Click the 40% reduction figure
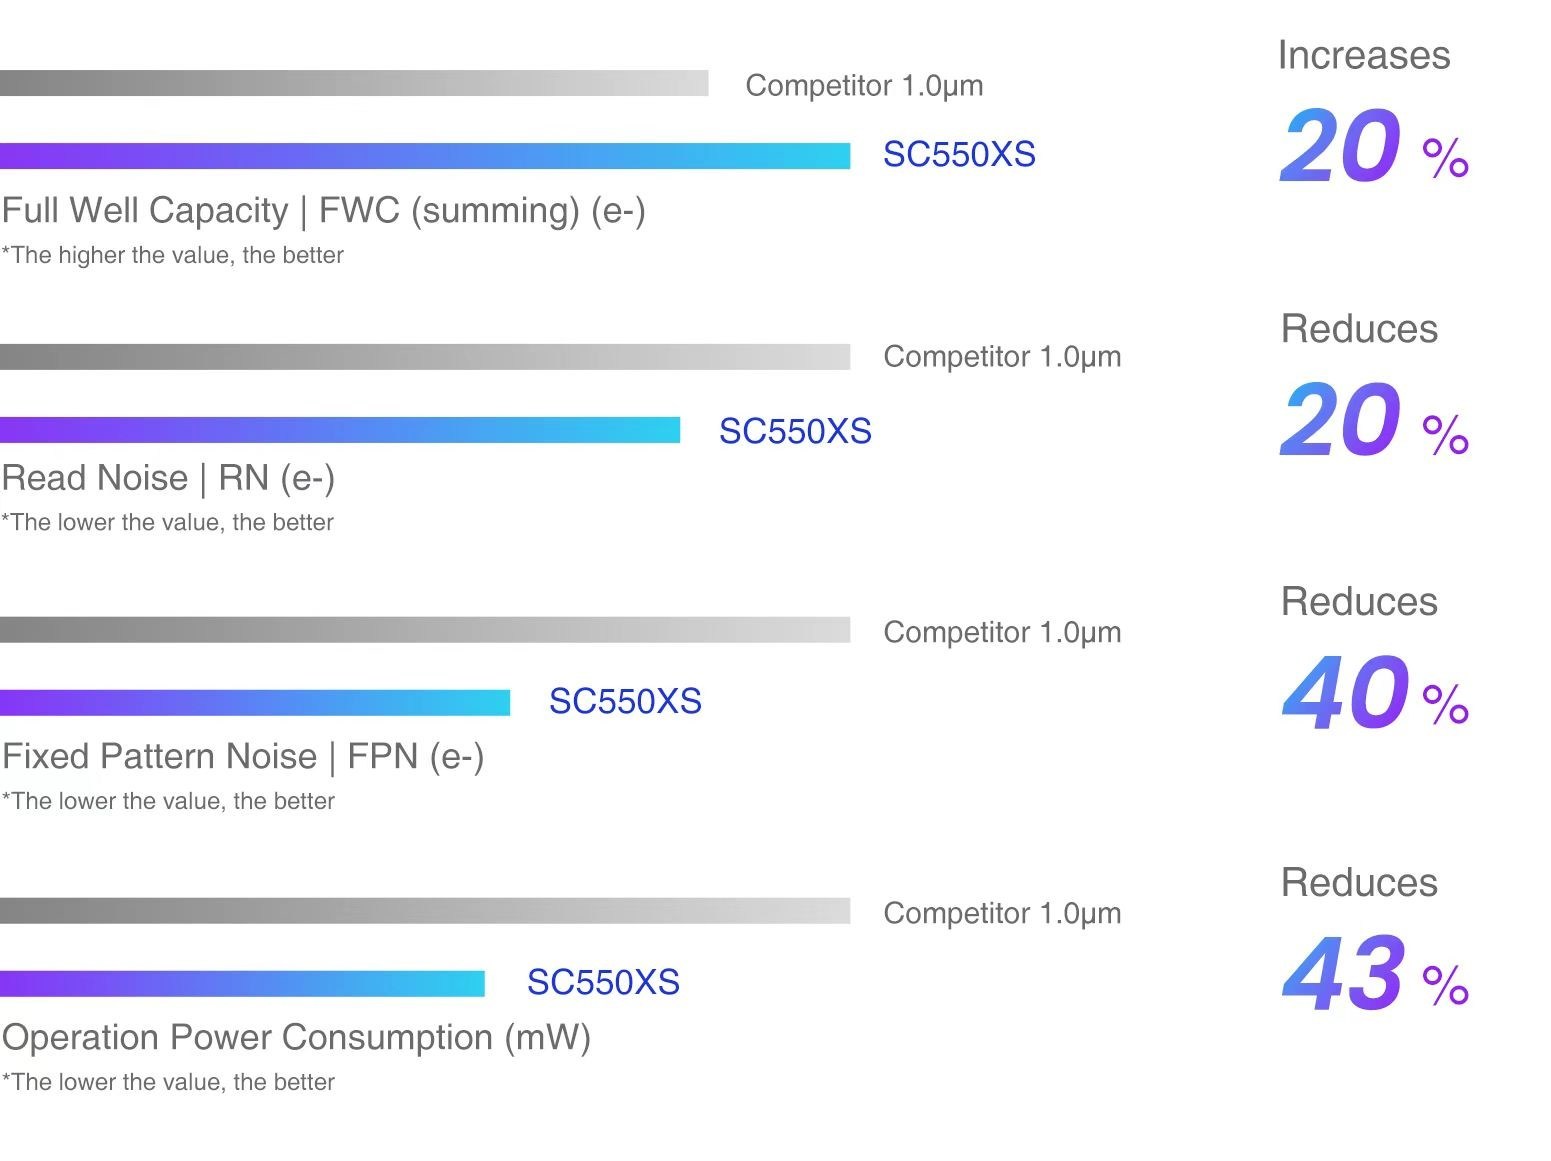1551x1161 pixels. (1375, 693)
